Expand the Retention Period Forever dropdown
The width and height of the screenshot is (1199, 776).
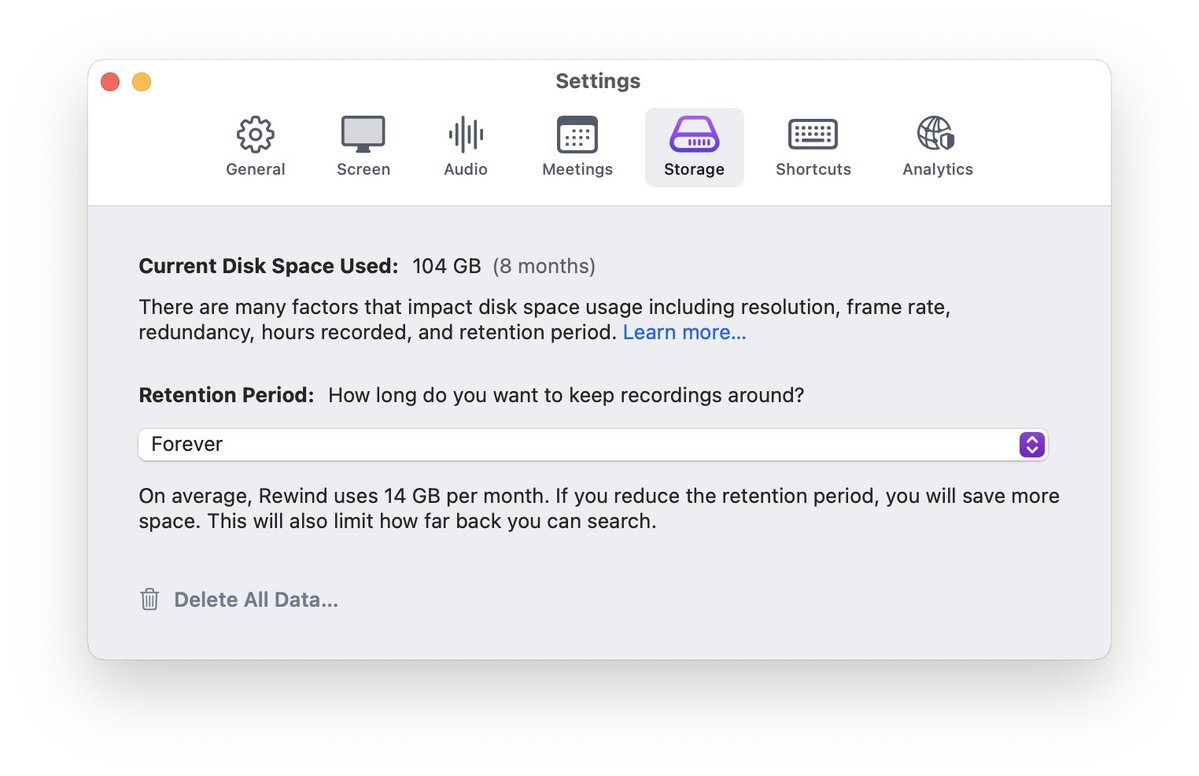[x=580, y=444]
